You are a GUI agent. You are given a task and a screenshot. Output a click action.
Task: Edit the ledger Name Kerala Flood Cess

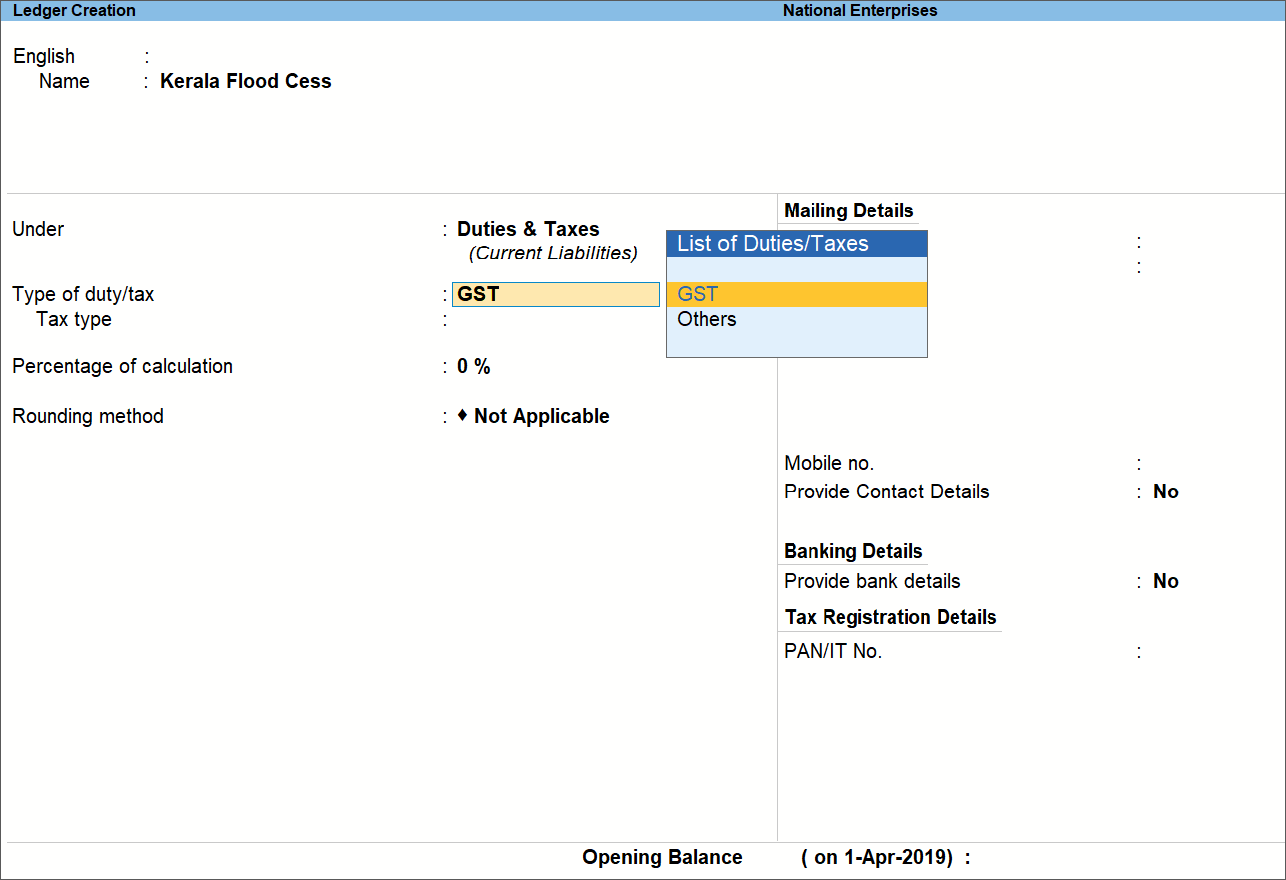coord(245,81)
